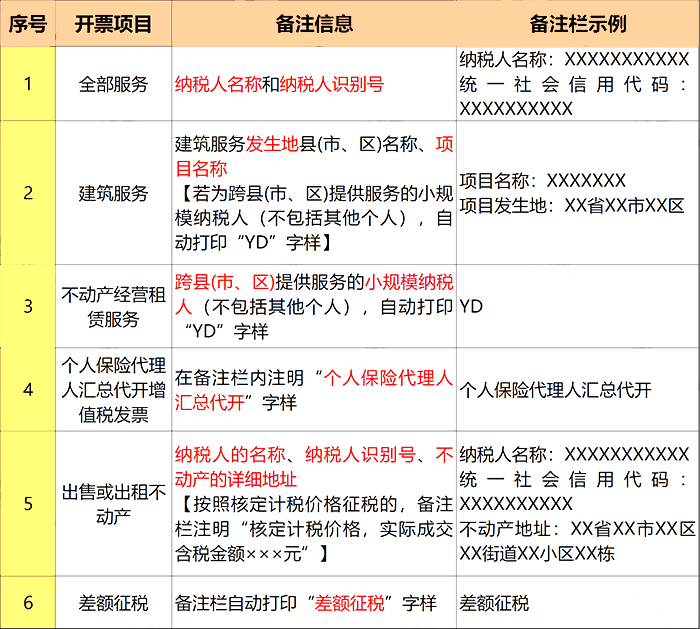This screenshot has height=629, width=700.
Task: Click example text 项目发生地：XX省XX市XX区
Action: (x=572, y=205)
